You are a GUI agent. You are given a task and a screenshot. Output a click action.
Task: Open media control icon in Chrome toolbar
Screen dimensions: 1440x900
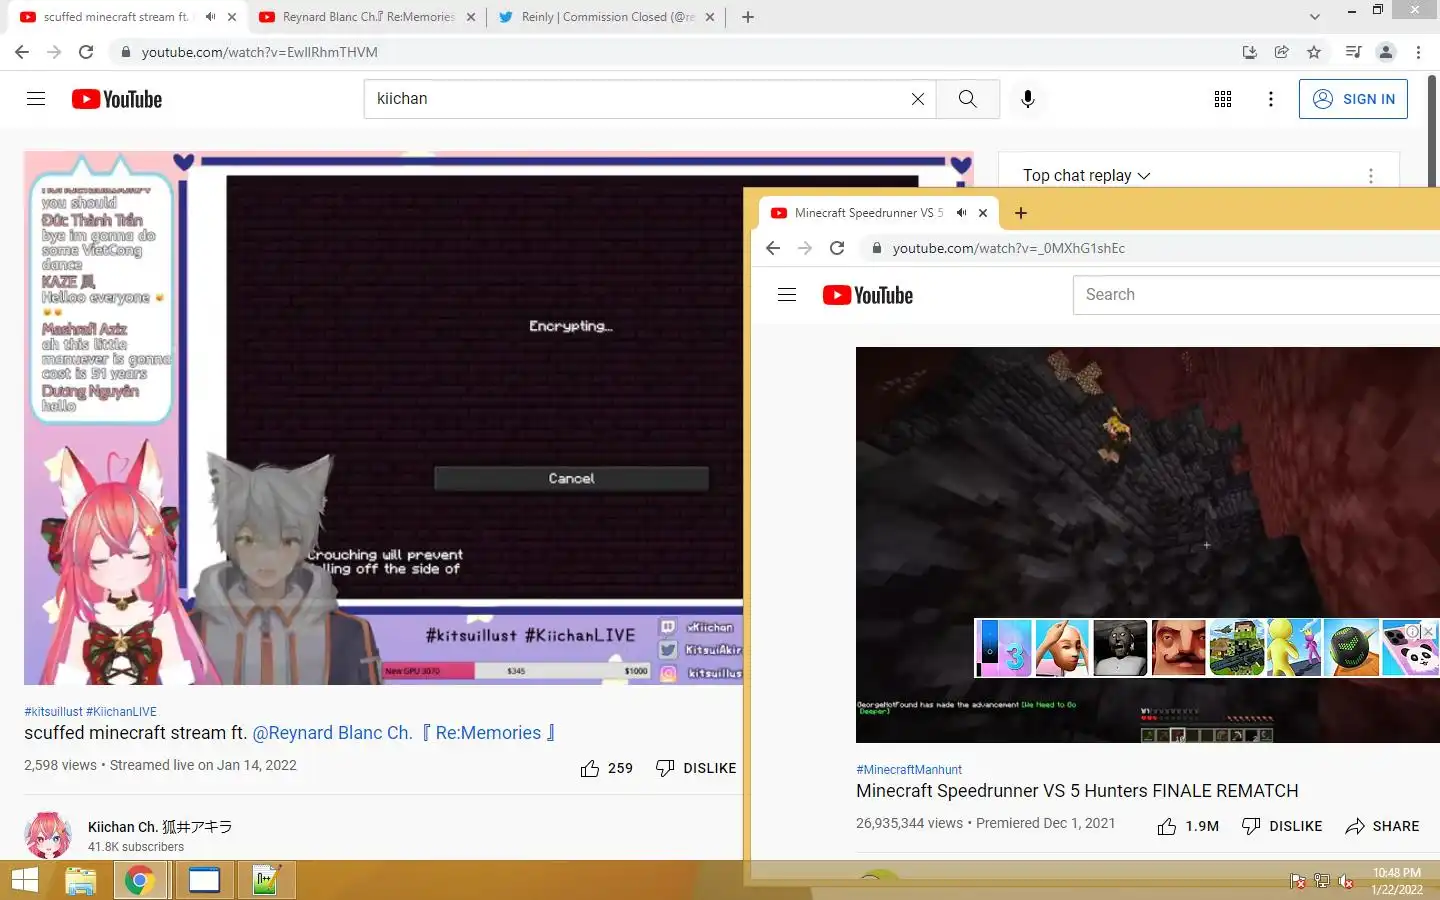click(1353, 52)
